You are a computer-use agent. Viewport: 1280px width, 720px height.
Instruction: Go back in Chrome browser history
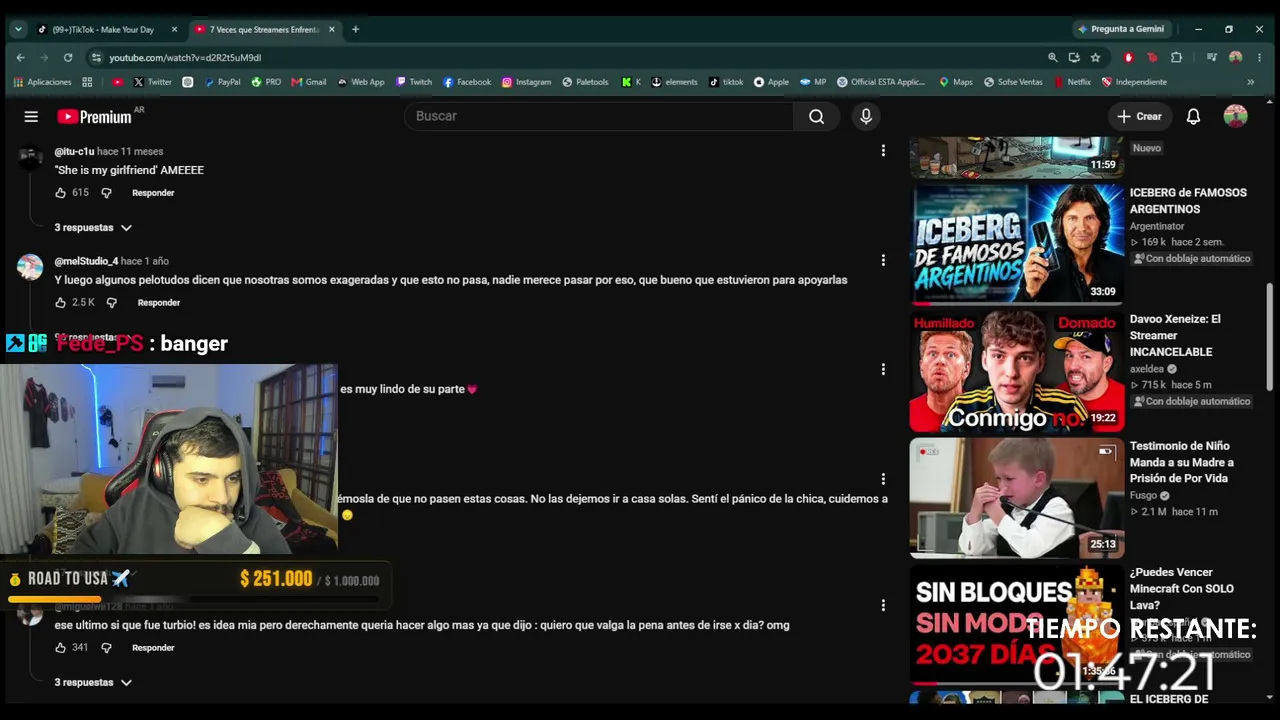click(x=20, y=58)
